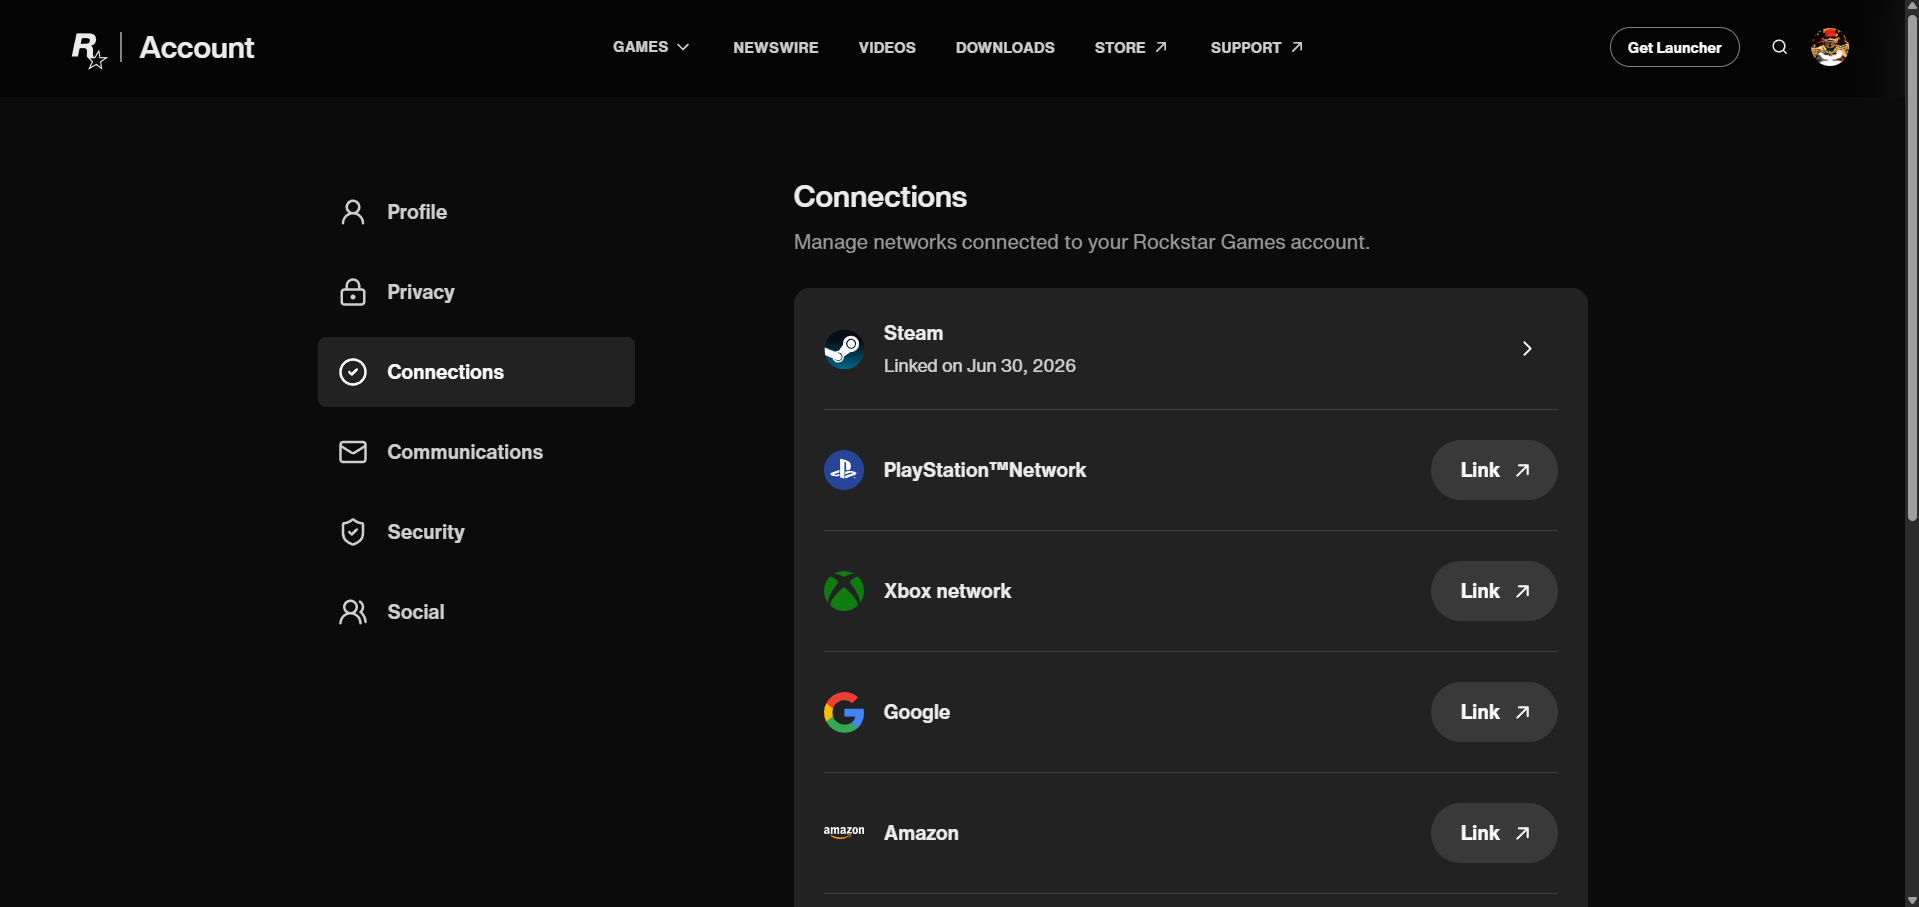Click the 'Linked on Jun 30, 2026' text
The height and width of the screenshot is (907, 1919).
coord(980,366)
